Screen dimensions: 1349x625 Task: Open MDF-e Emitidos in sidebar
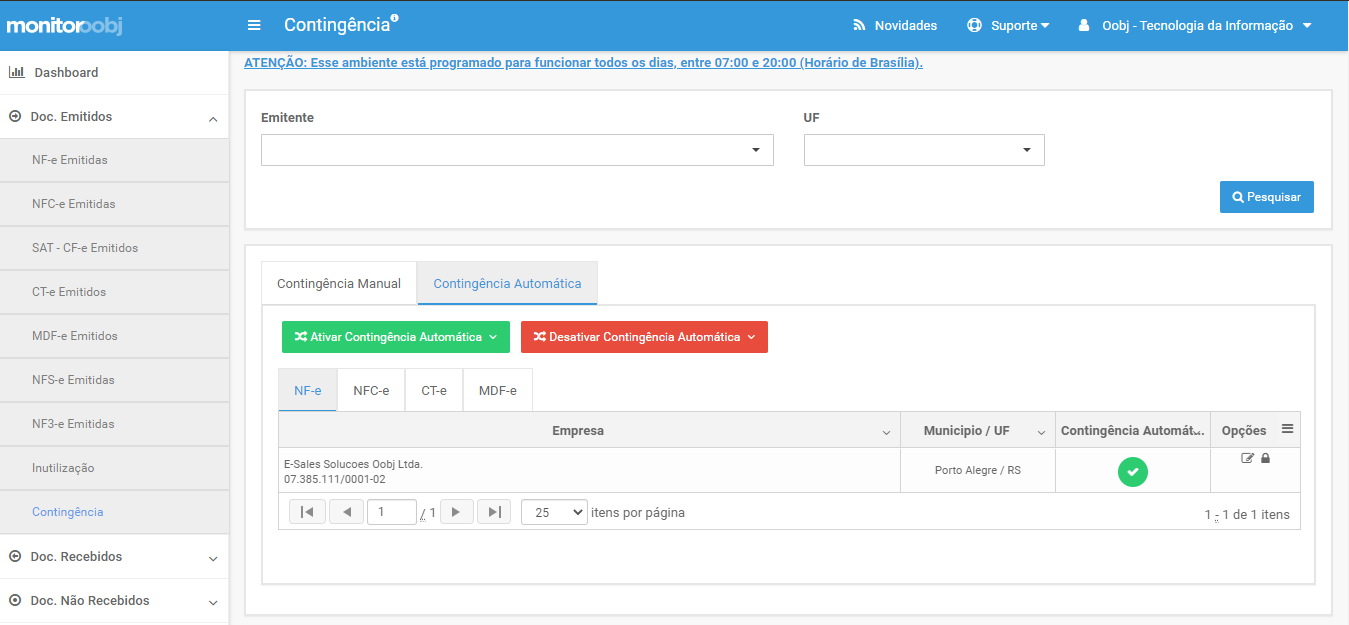point(114,336)
